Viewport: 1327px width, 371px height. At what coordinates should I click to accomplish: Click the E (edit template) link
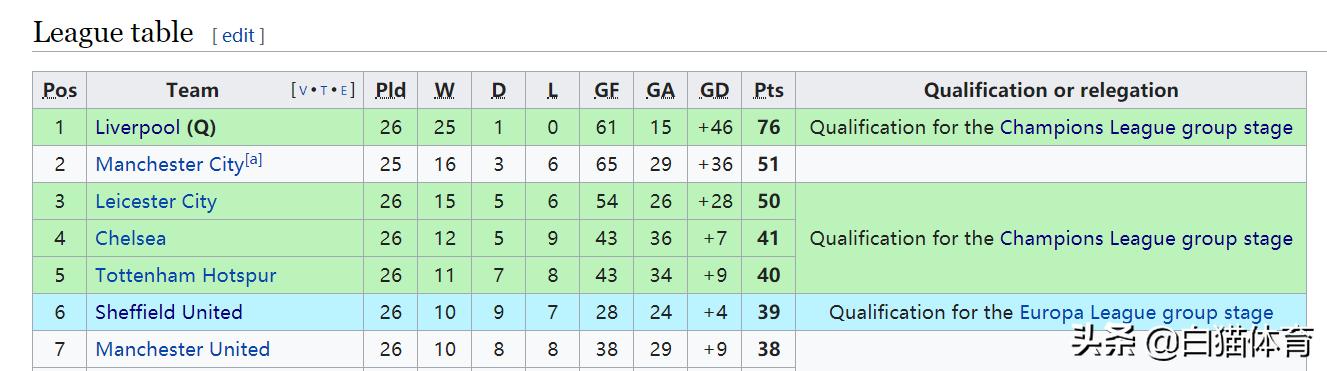coord(344,90)
